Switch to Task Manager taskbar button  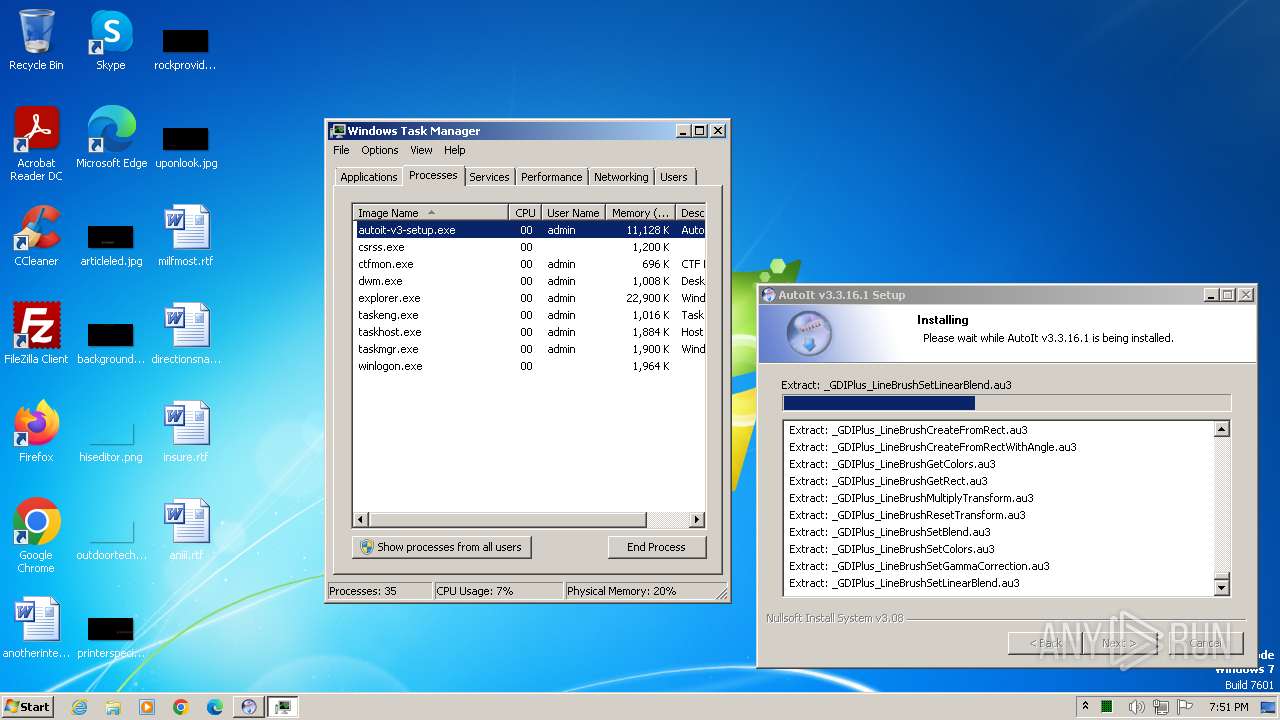[283, 707]
